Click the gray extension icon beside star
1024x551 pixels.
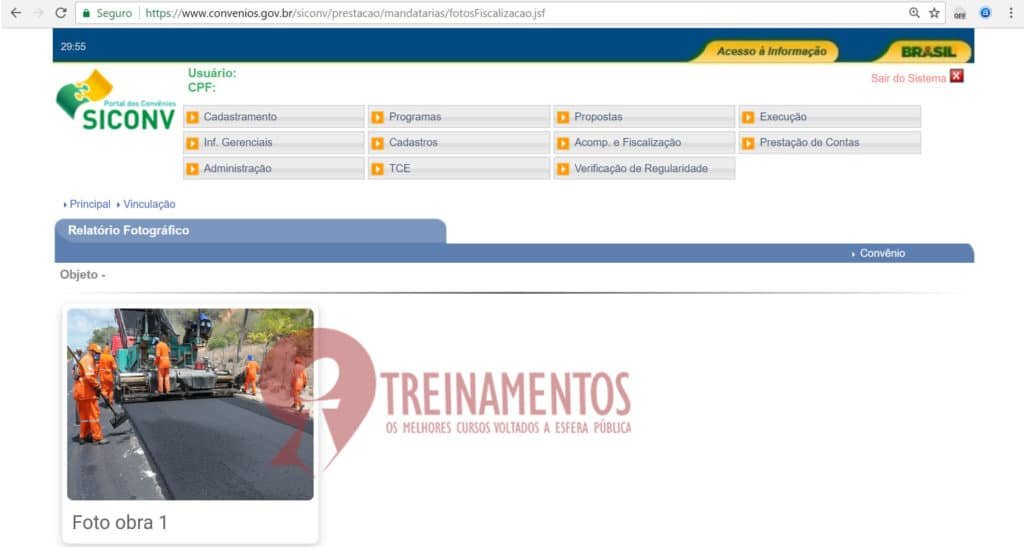(959, 13)
